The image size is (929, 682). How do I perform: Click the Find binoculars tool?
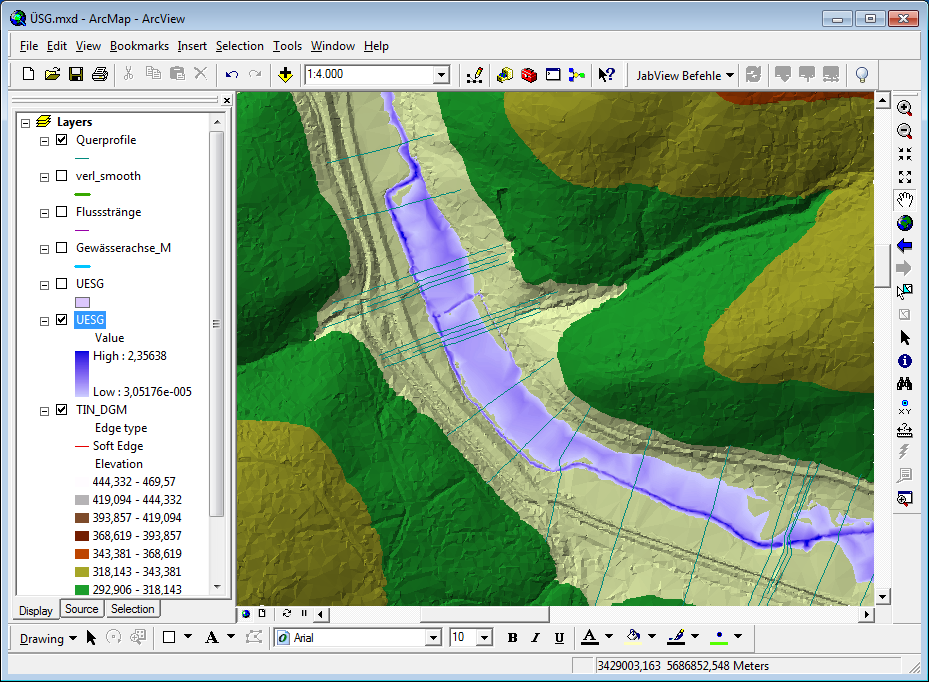coord(905,384)
